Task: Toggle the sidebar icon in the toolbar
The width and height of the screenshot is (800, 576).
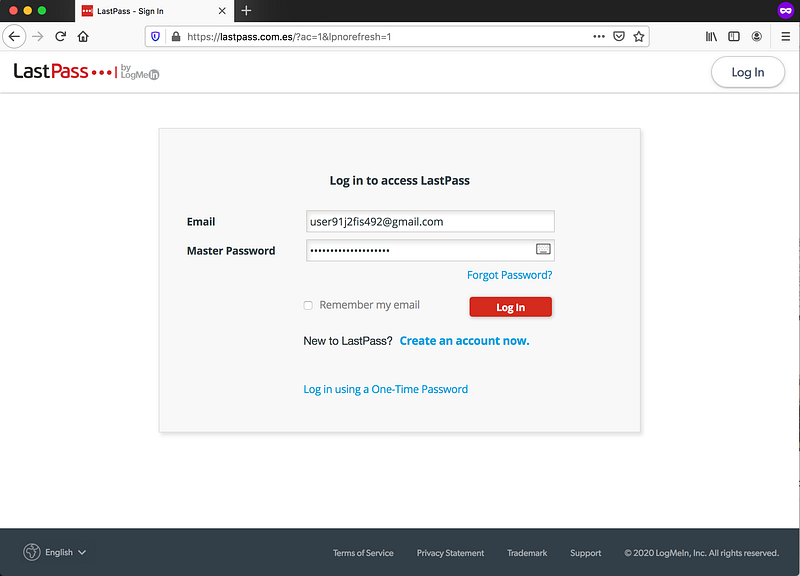Action: click(x=733, y=36)
